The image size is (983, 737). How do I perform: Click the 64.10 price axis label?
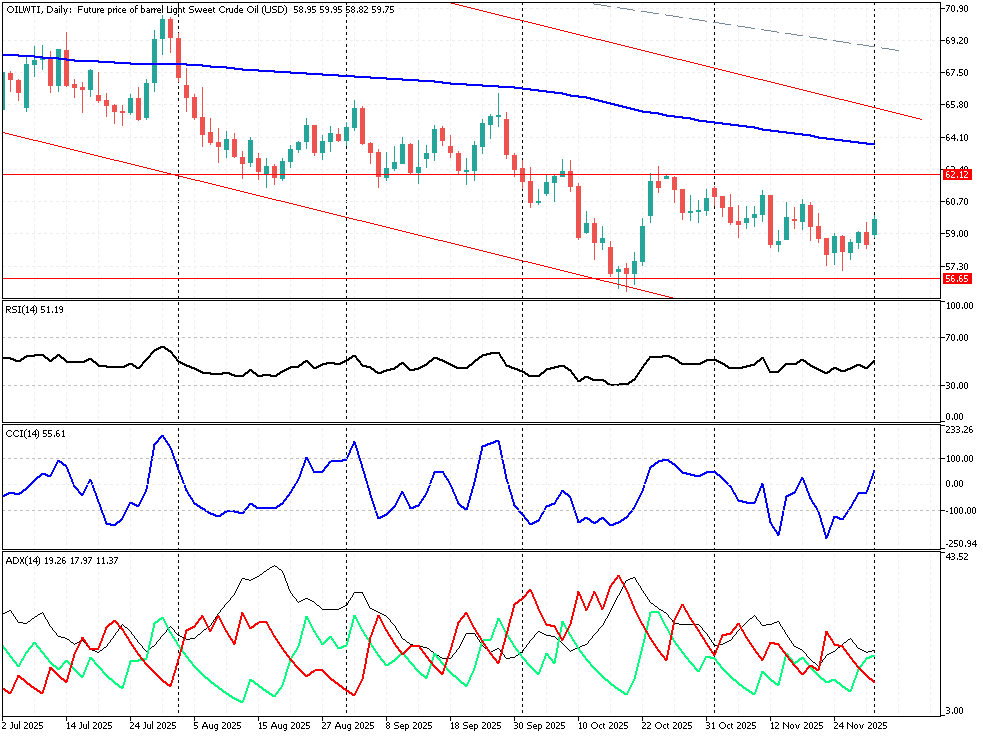pos(957,138)
